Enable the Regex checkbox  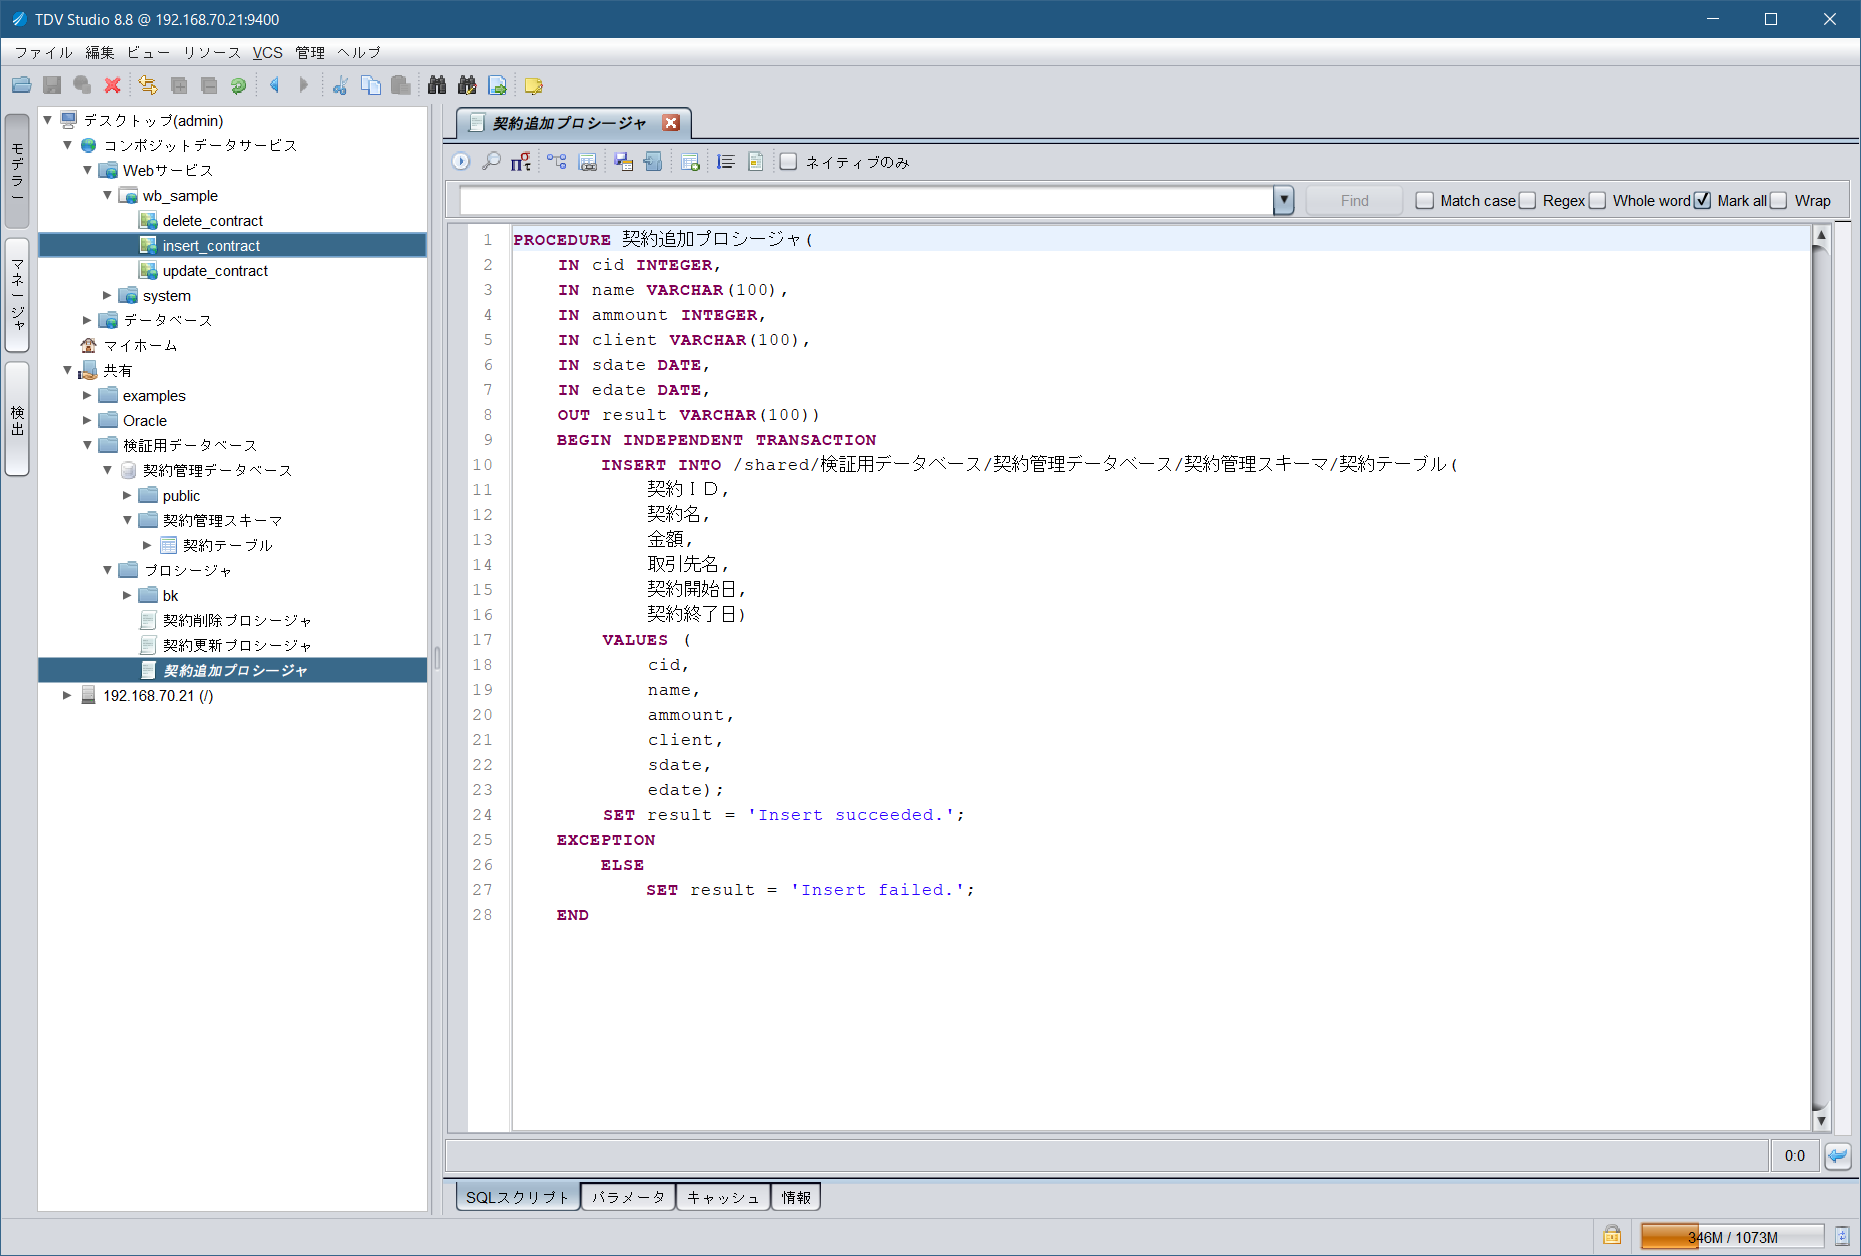click(x=1527, y=201)
